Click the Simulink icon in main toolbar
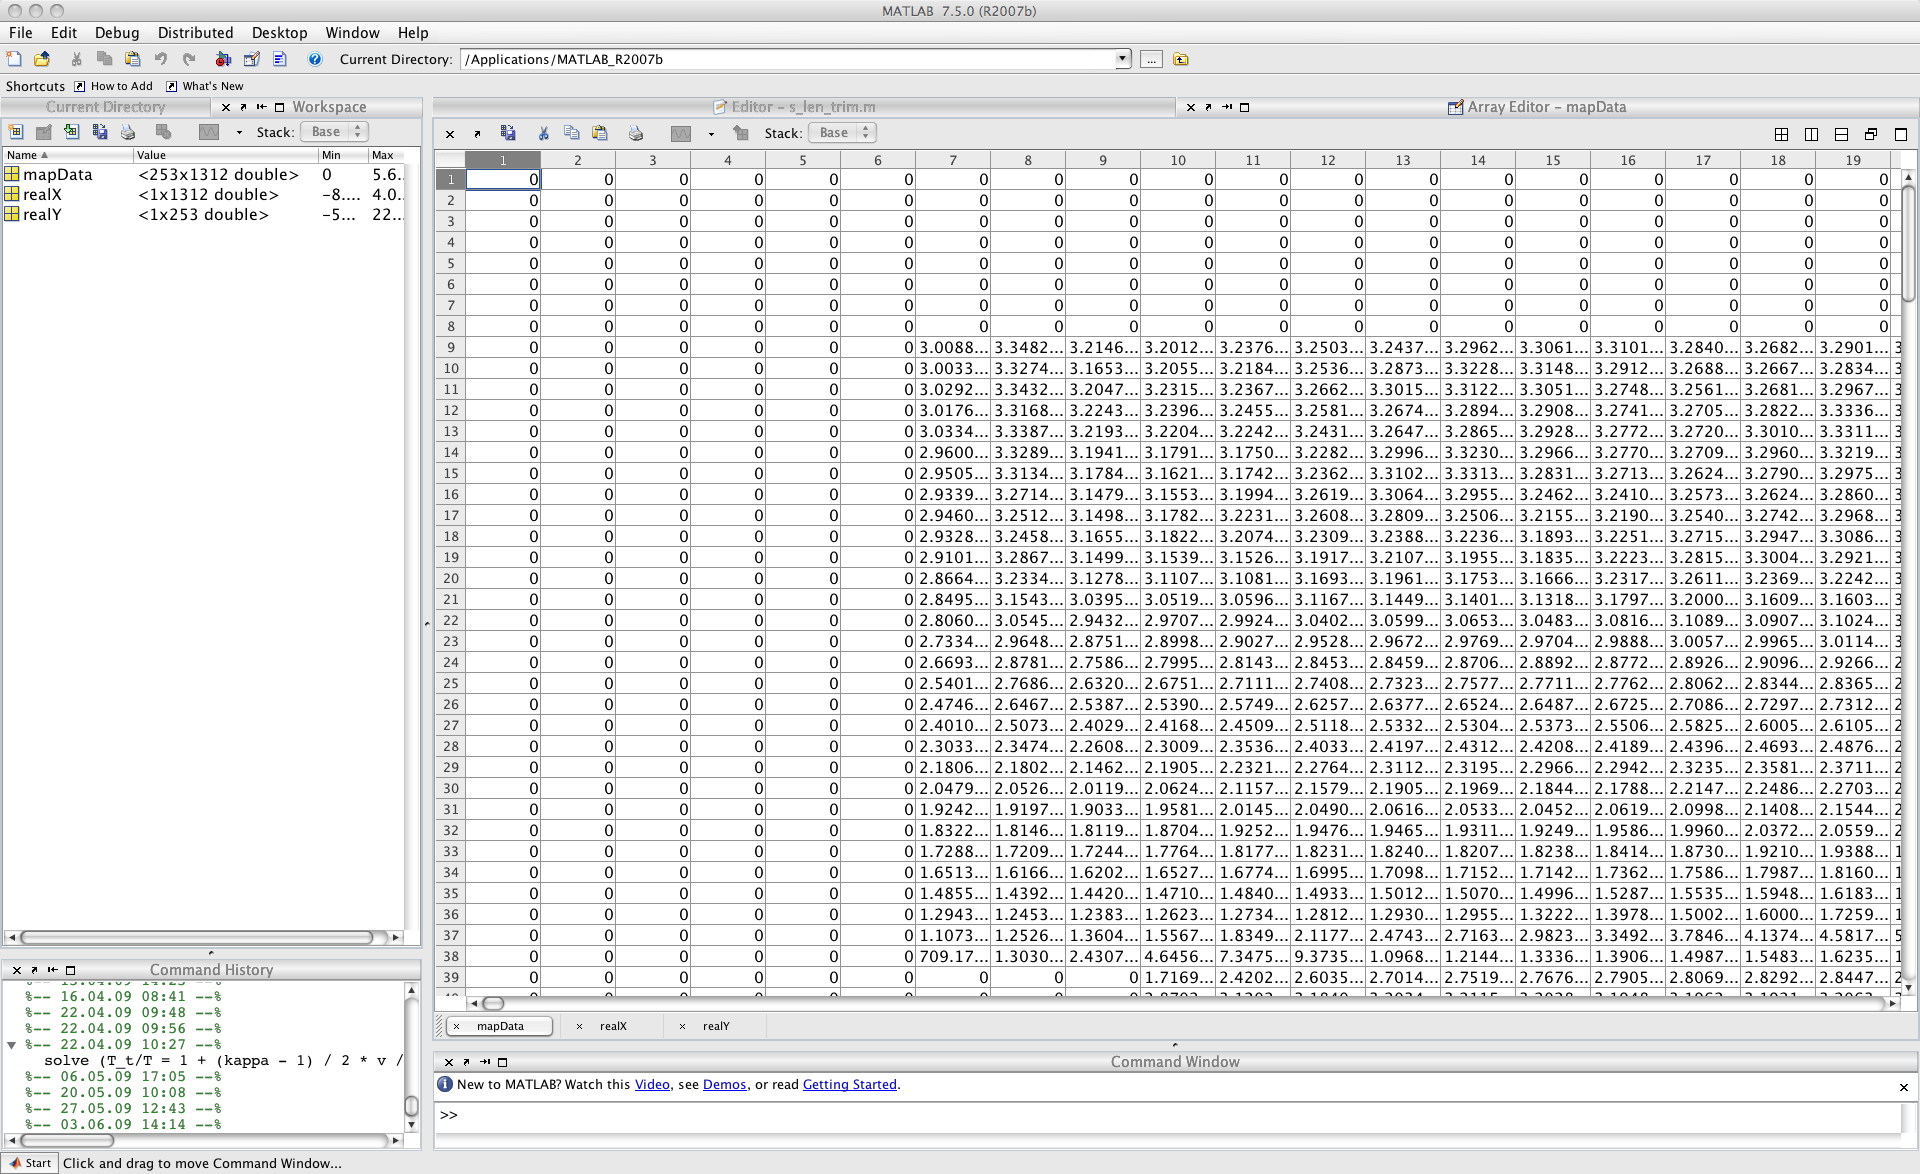Image resolution: width=1920 pixels, height=1174 pixels. click(223, 60)
